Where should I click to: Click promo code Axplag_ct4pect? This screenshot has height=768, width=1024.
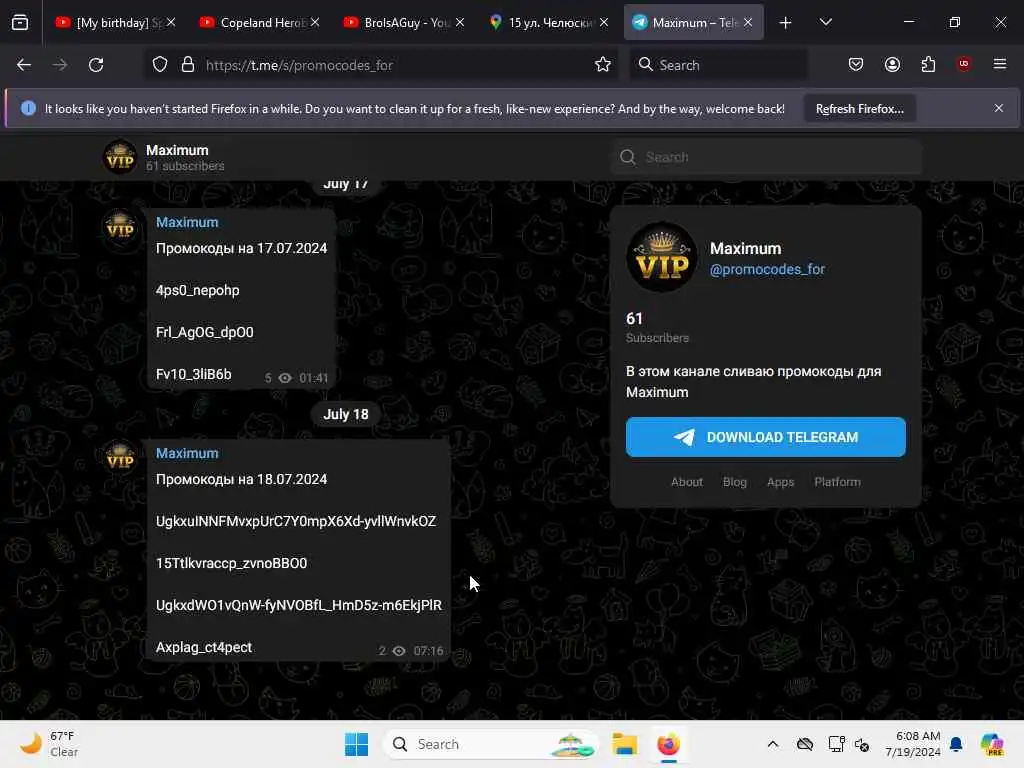(204, 647)
